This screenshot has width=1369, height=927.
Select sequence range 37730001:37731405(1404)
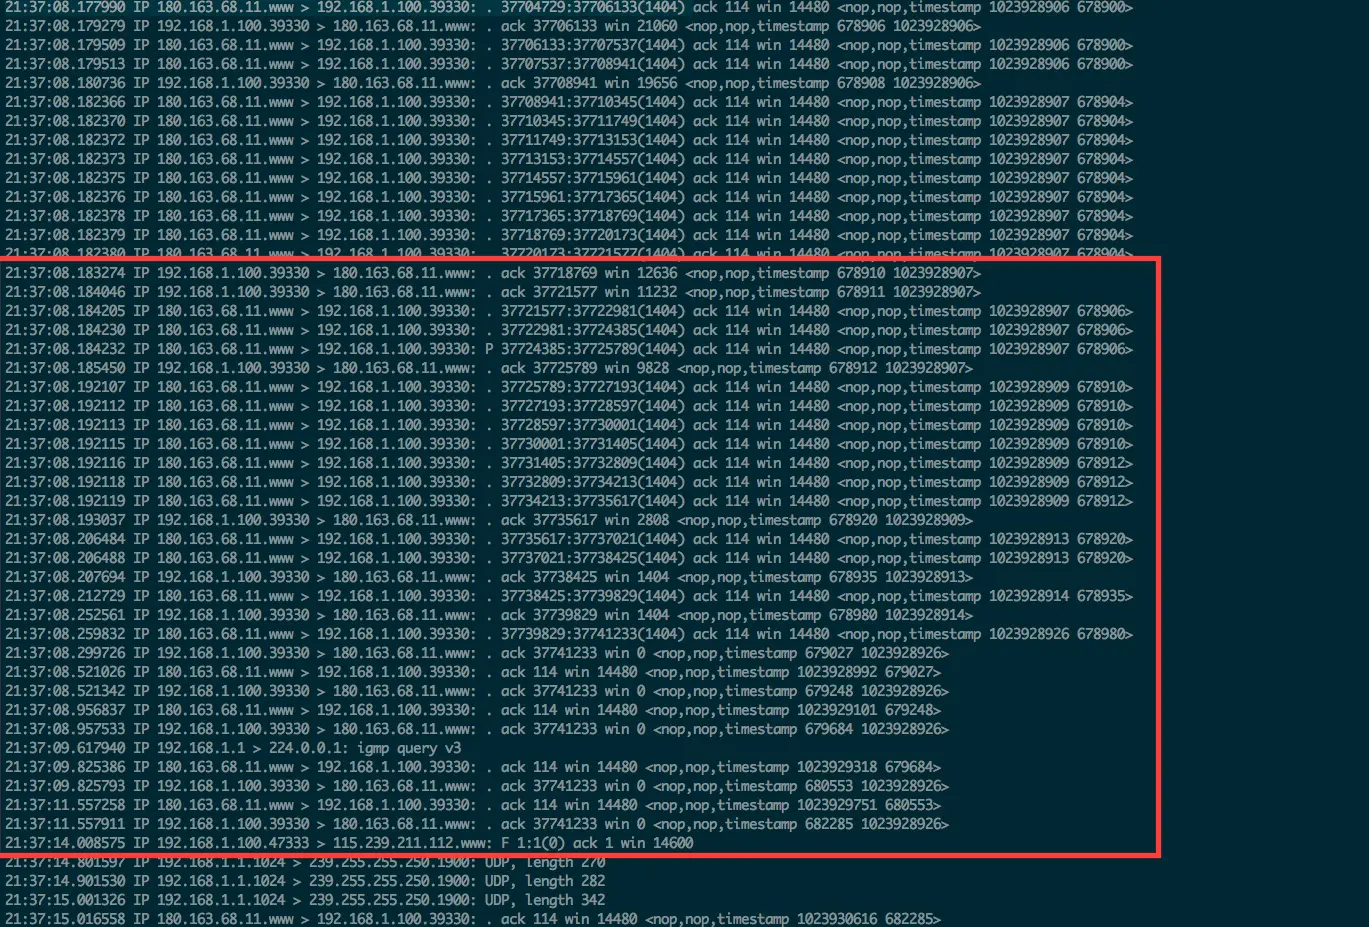[593, 444]
